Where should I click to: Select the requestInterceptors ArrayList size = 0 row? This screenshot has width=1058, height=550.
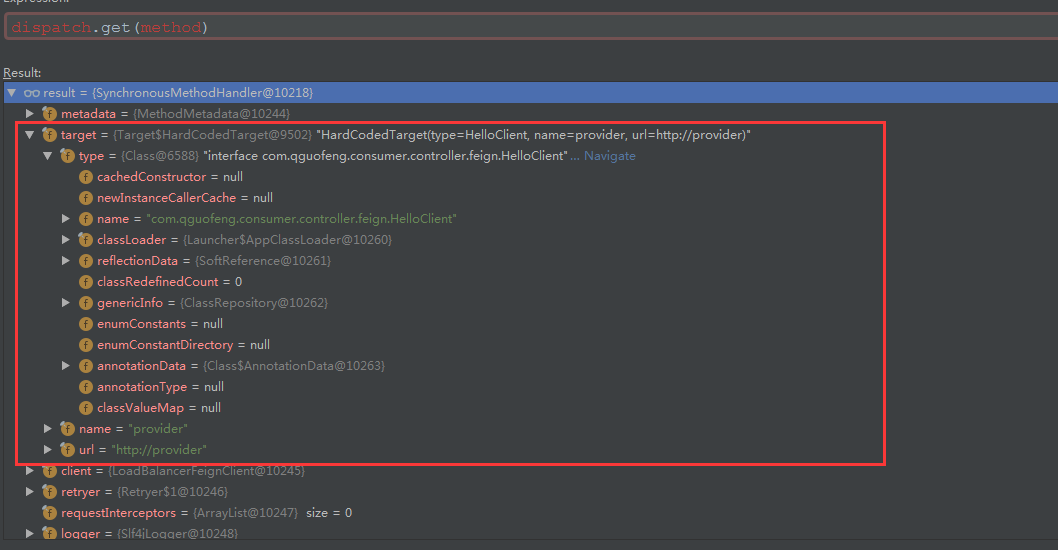(197, 512)
